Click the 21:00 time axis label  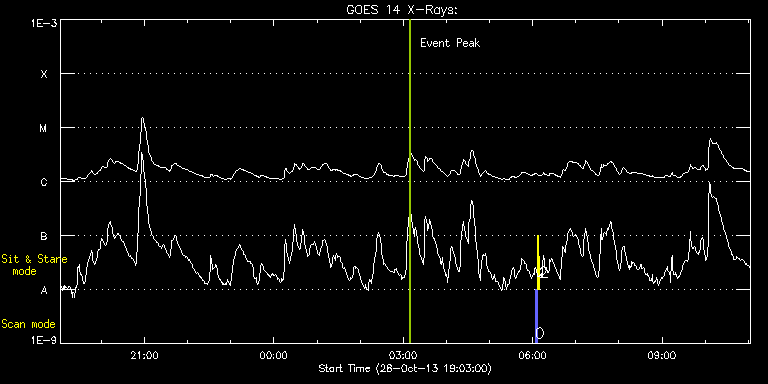[x=144, y=355]
